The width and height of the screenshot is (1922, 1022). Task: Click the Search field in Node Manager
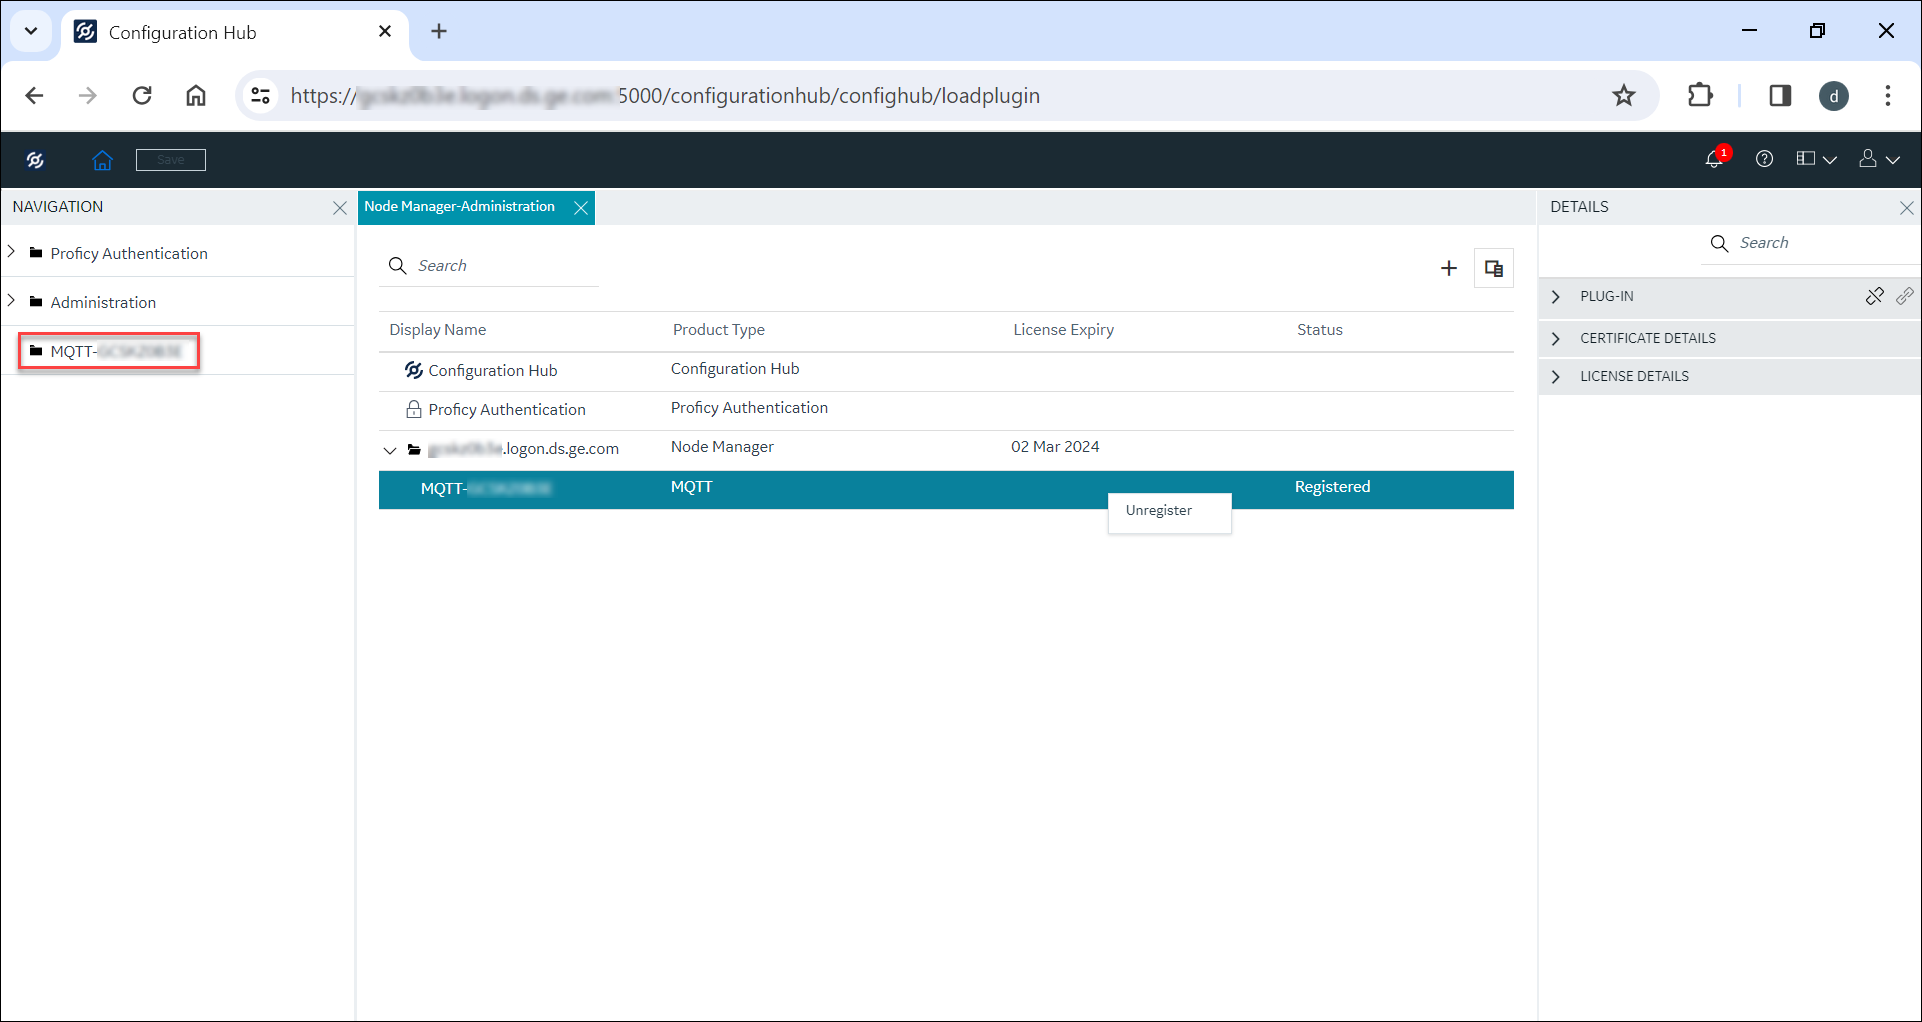pos(489,266)
